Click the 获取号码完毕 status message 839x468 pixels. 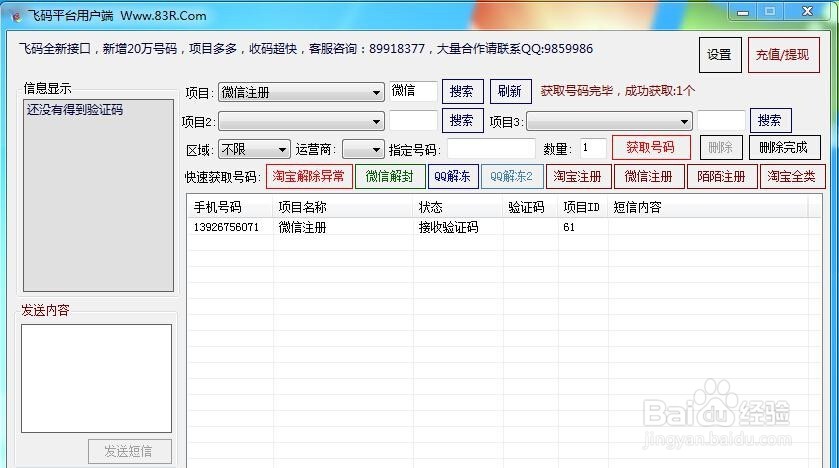tap(617, 91)
